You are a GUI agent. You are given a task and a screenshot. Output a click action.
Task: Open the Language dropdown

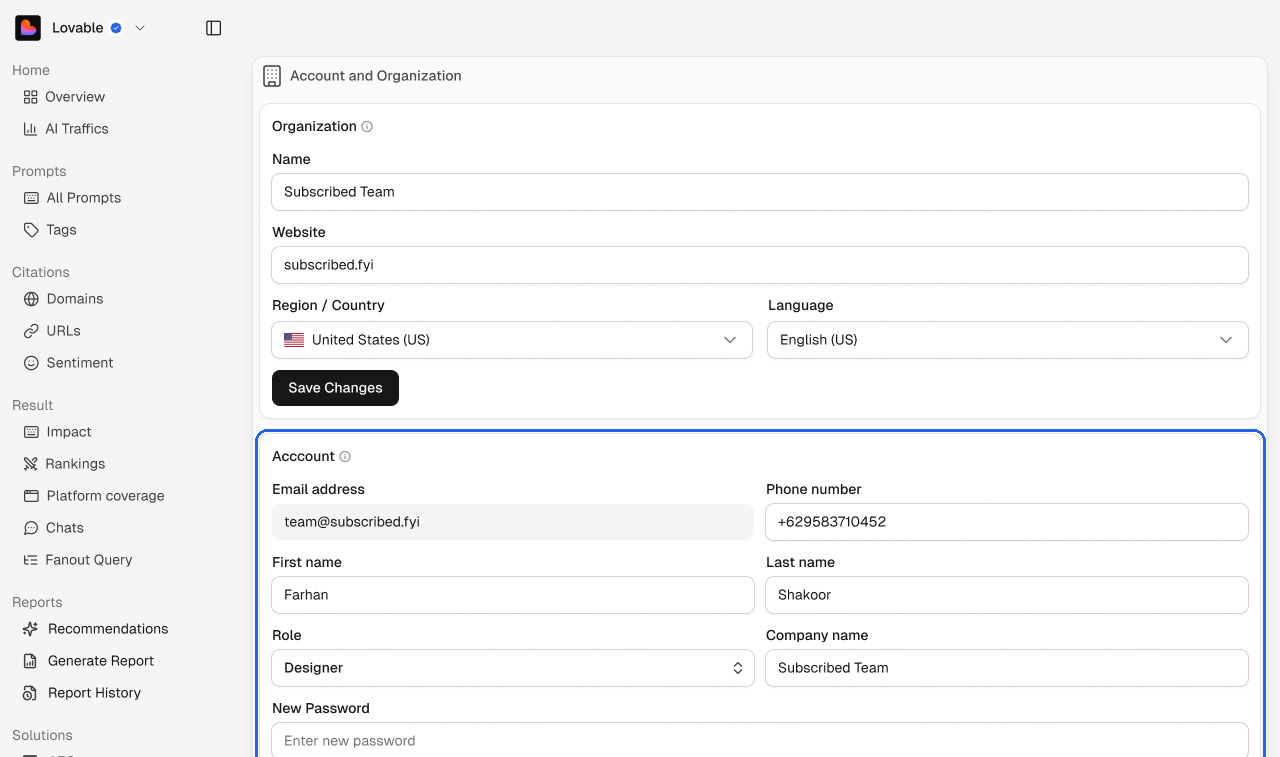1008,340
